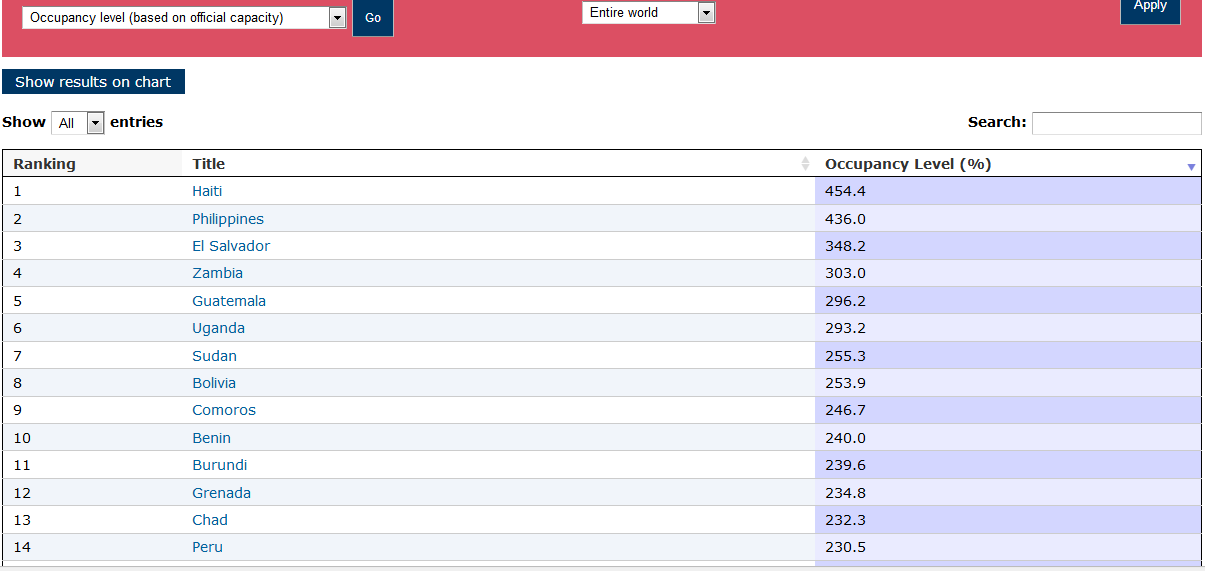This screenshot has width=1205, height=571.
Task: Click the Apply button
Action: (x=1149, y=8)
